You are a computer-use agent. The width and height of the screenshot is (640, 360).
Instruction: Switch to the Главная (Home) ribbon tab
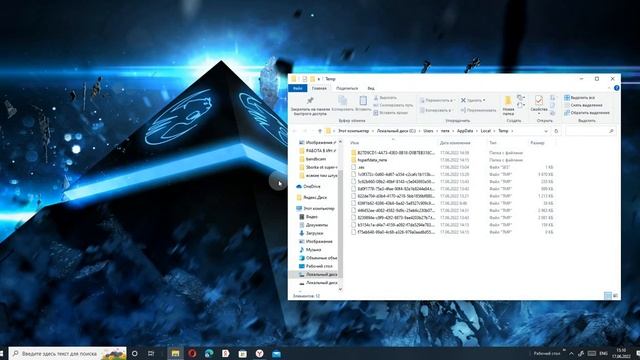coord(319,88)
